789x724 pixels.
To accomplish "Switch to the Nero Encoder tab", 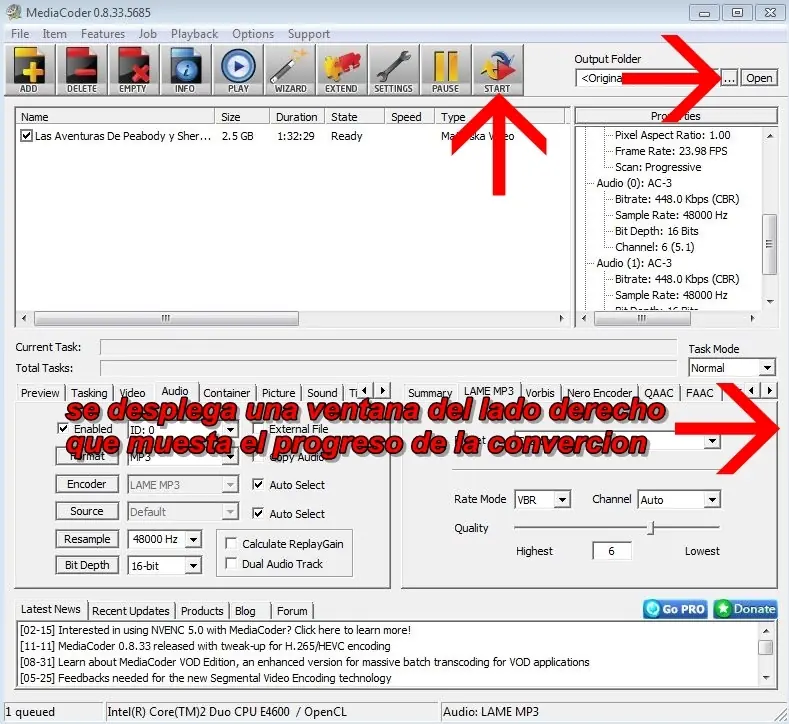I will point(599,393).
